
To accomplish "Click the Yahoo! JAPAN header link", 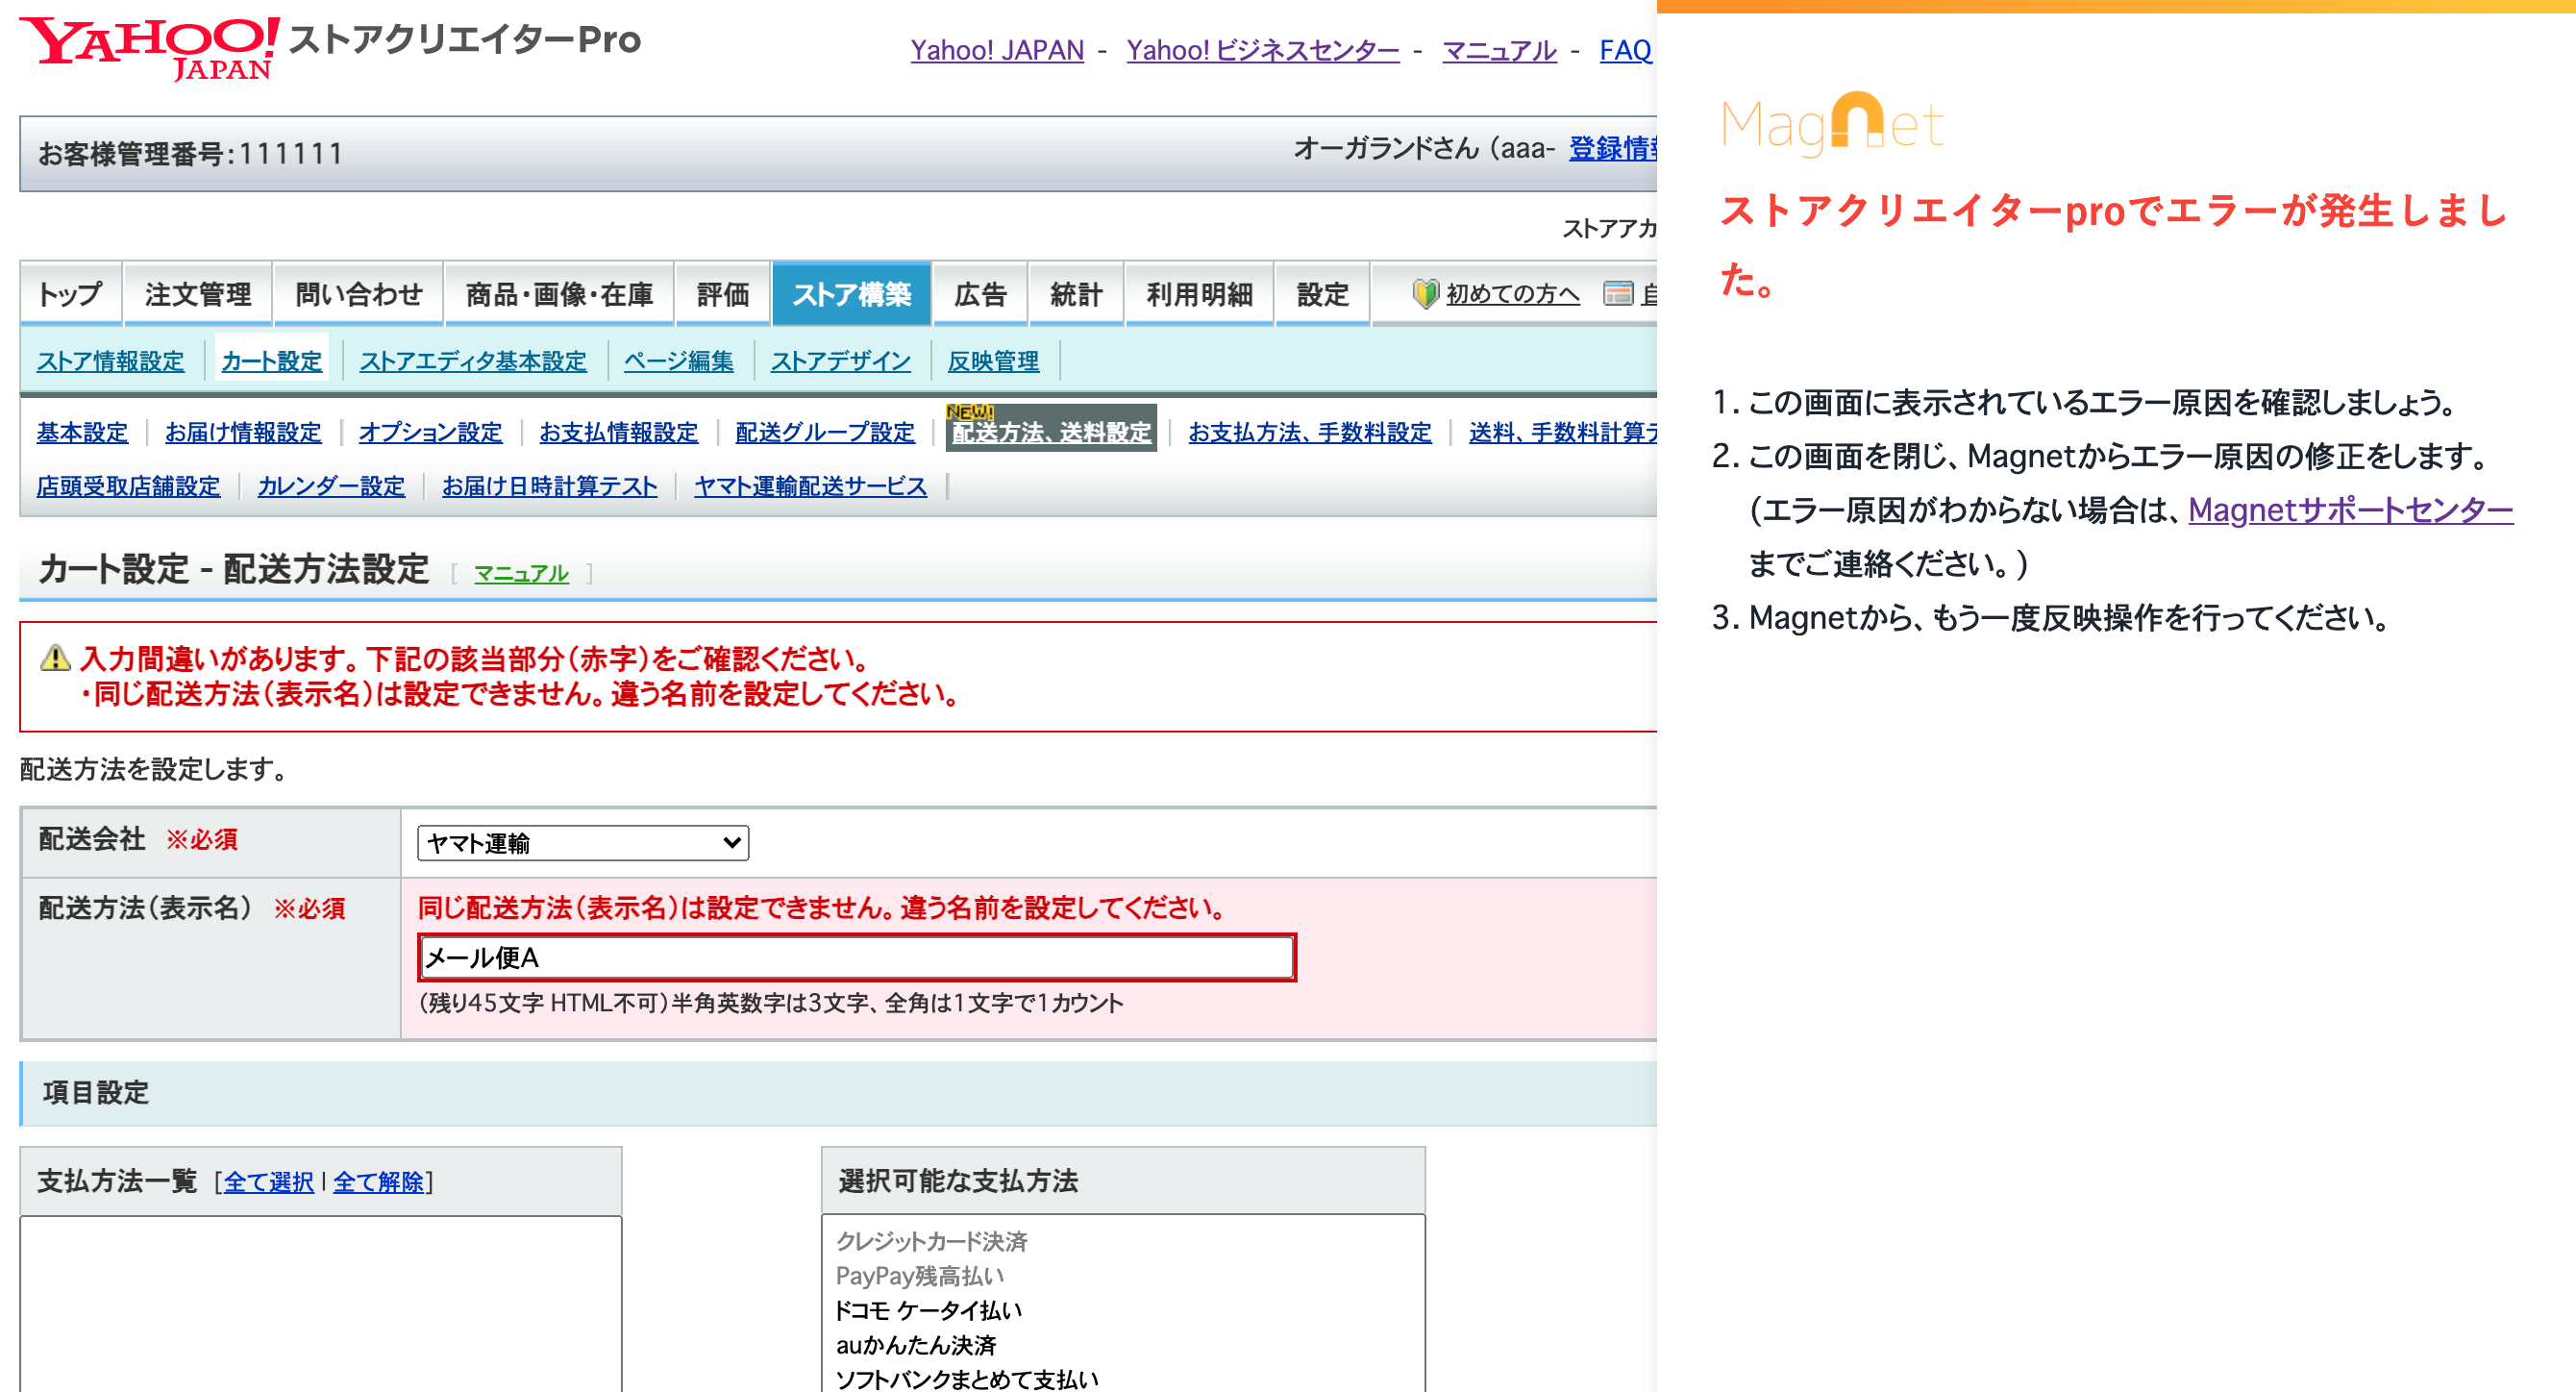I will 997,50.
